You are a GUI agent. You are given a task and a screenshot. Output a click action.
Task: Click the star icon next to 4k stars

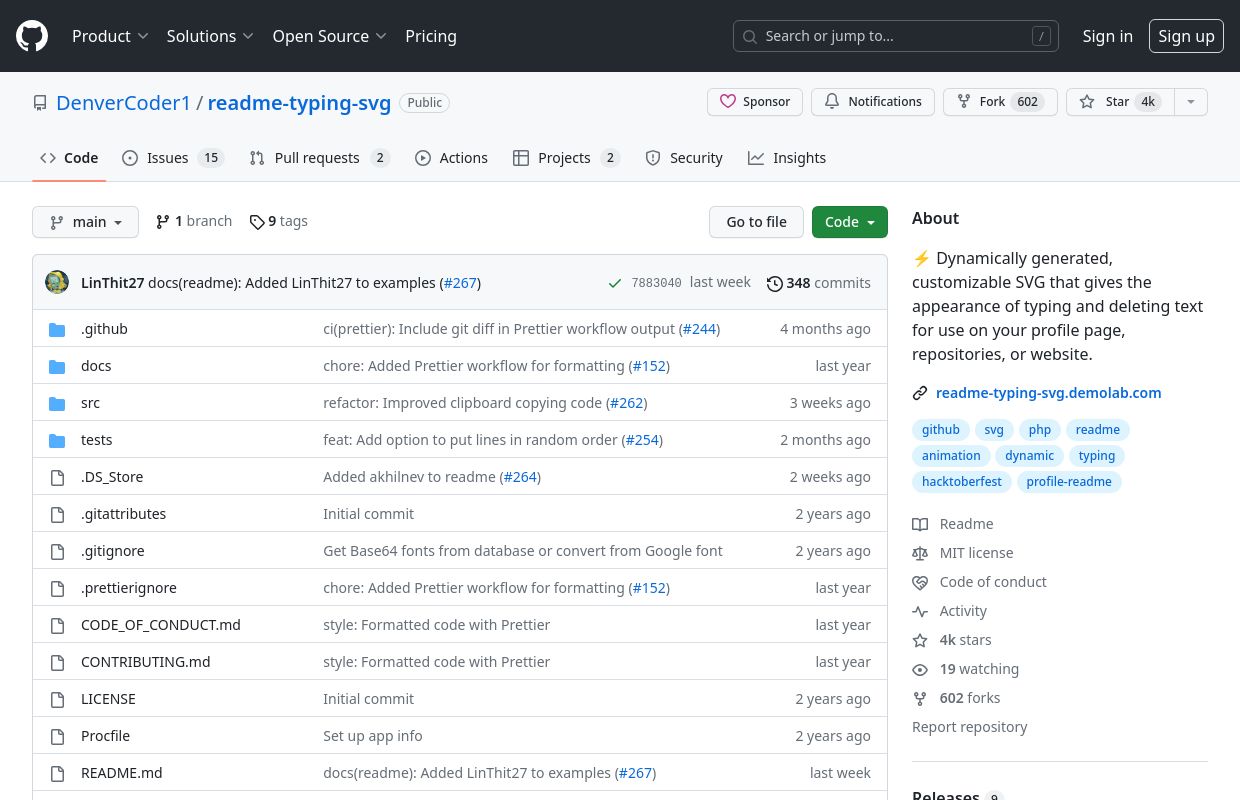[920, 640]
